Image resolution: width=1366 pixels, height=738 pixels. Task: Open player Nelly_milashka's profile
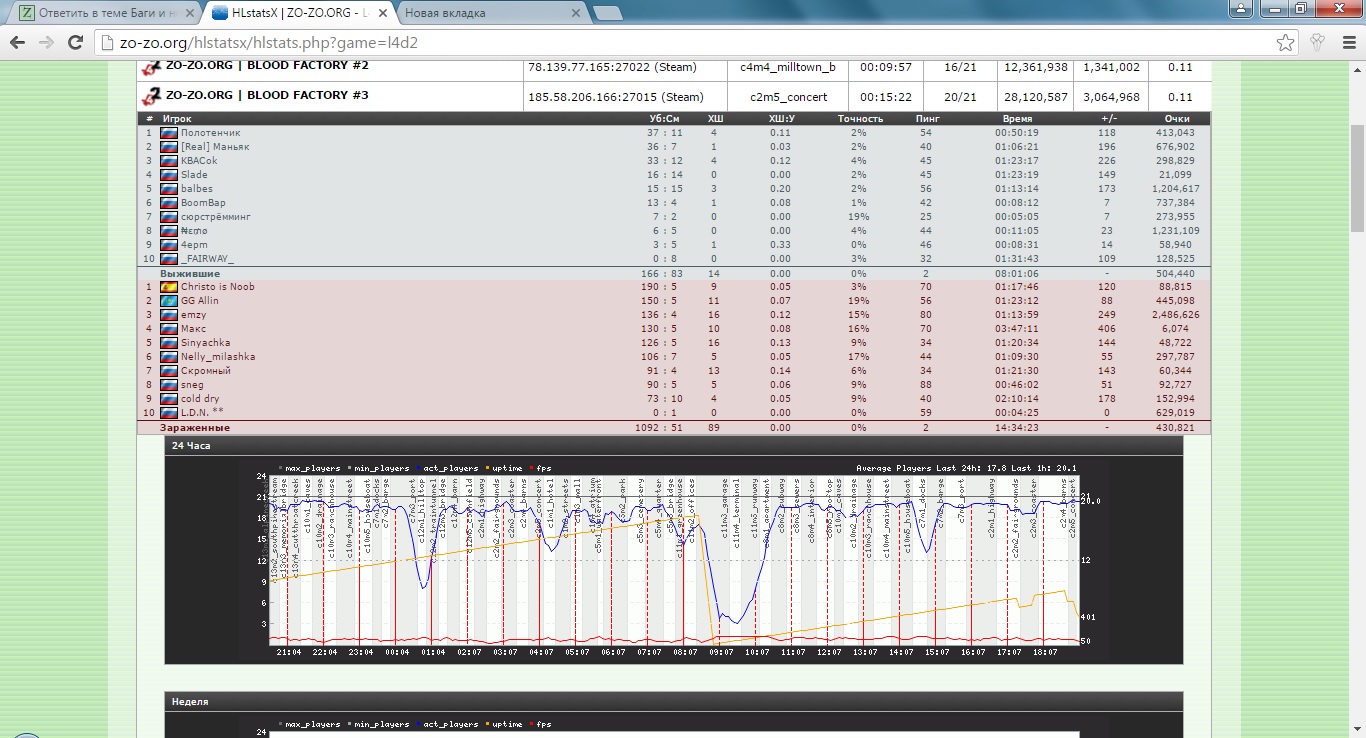coord(217,357)
